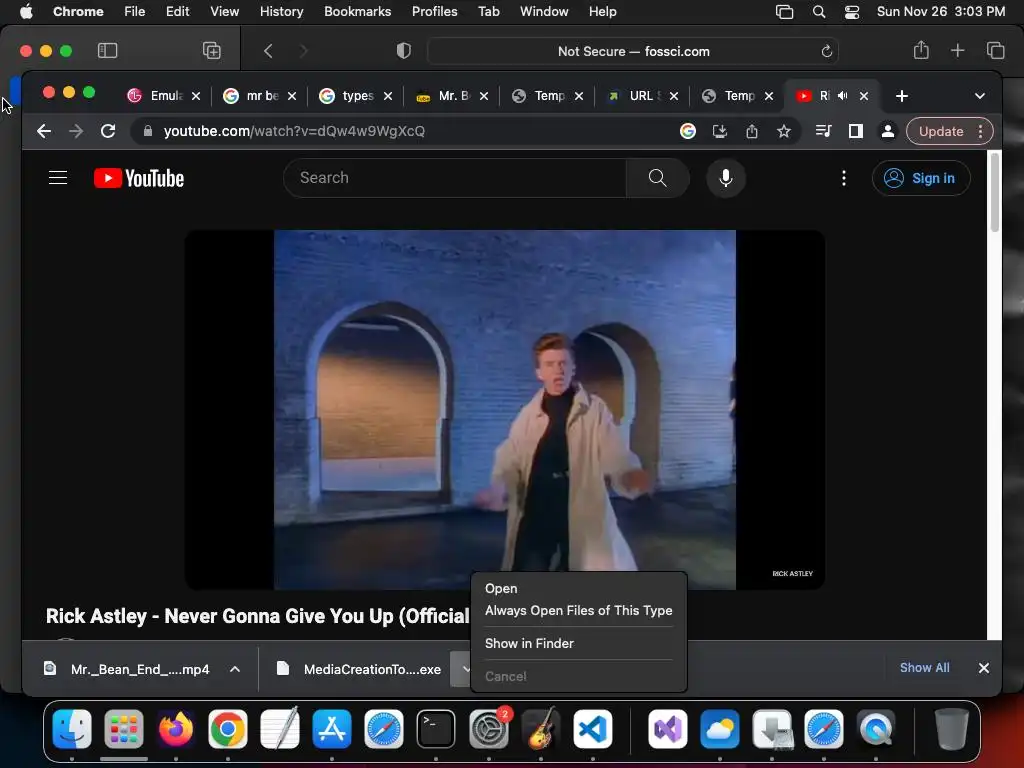Go back in Chrome

[44, 131]
